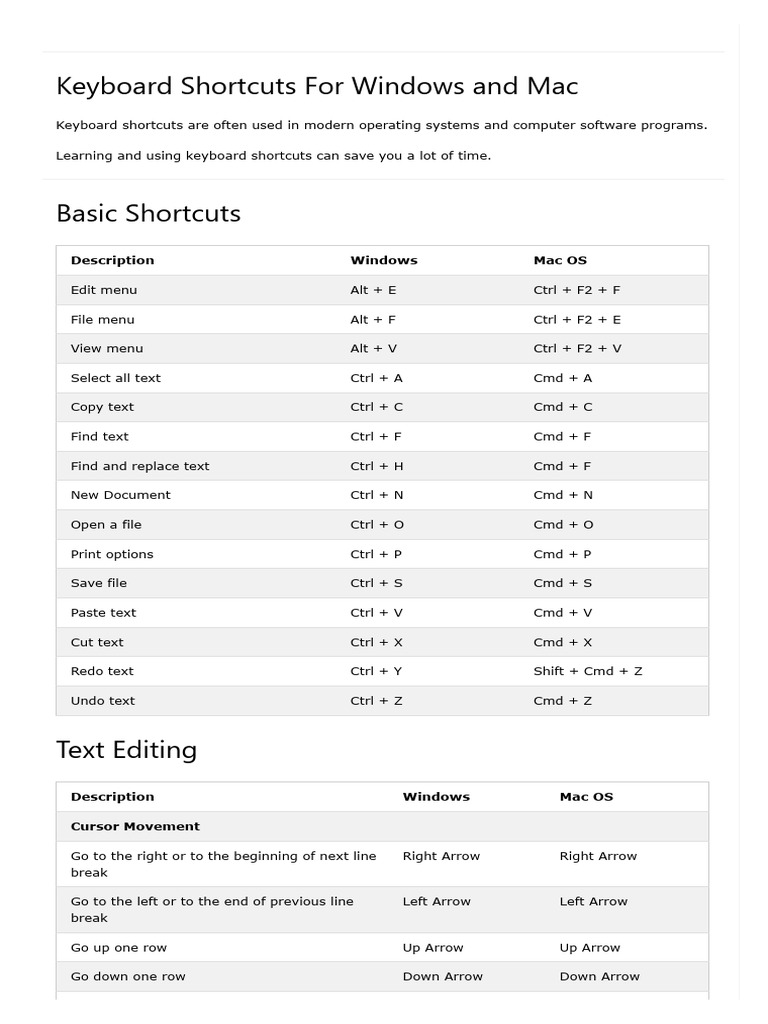768x1024 pixels.
Task: Click the 'Alt + F' Windows shortcut cell
Action: coord(373,319)
